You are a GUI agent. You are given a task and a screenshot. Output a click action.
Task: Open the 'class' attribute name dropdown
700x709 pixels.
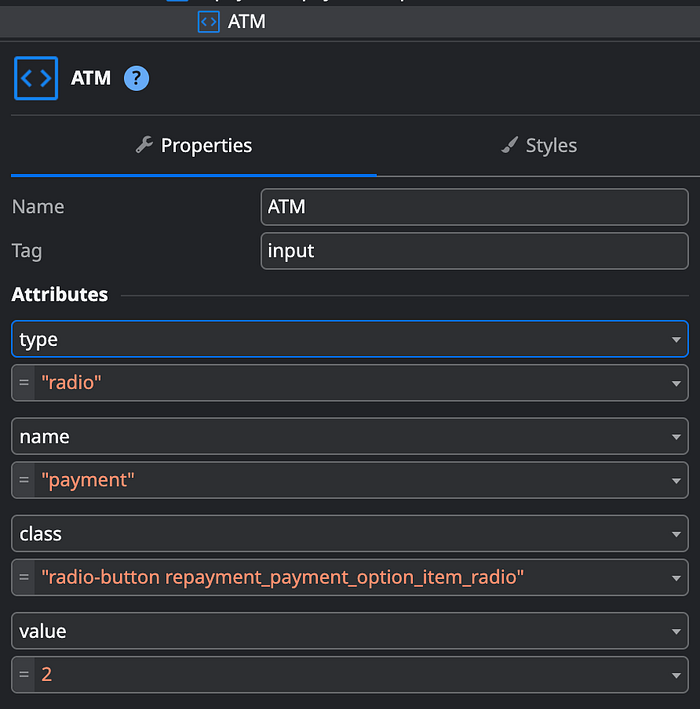click(x=677, y=534)
